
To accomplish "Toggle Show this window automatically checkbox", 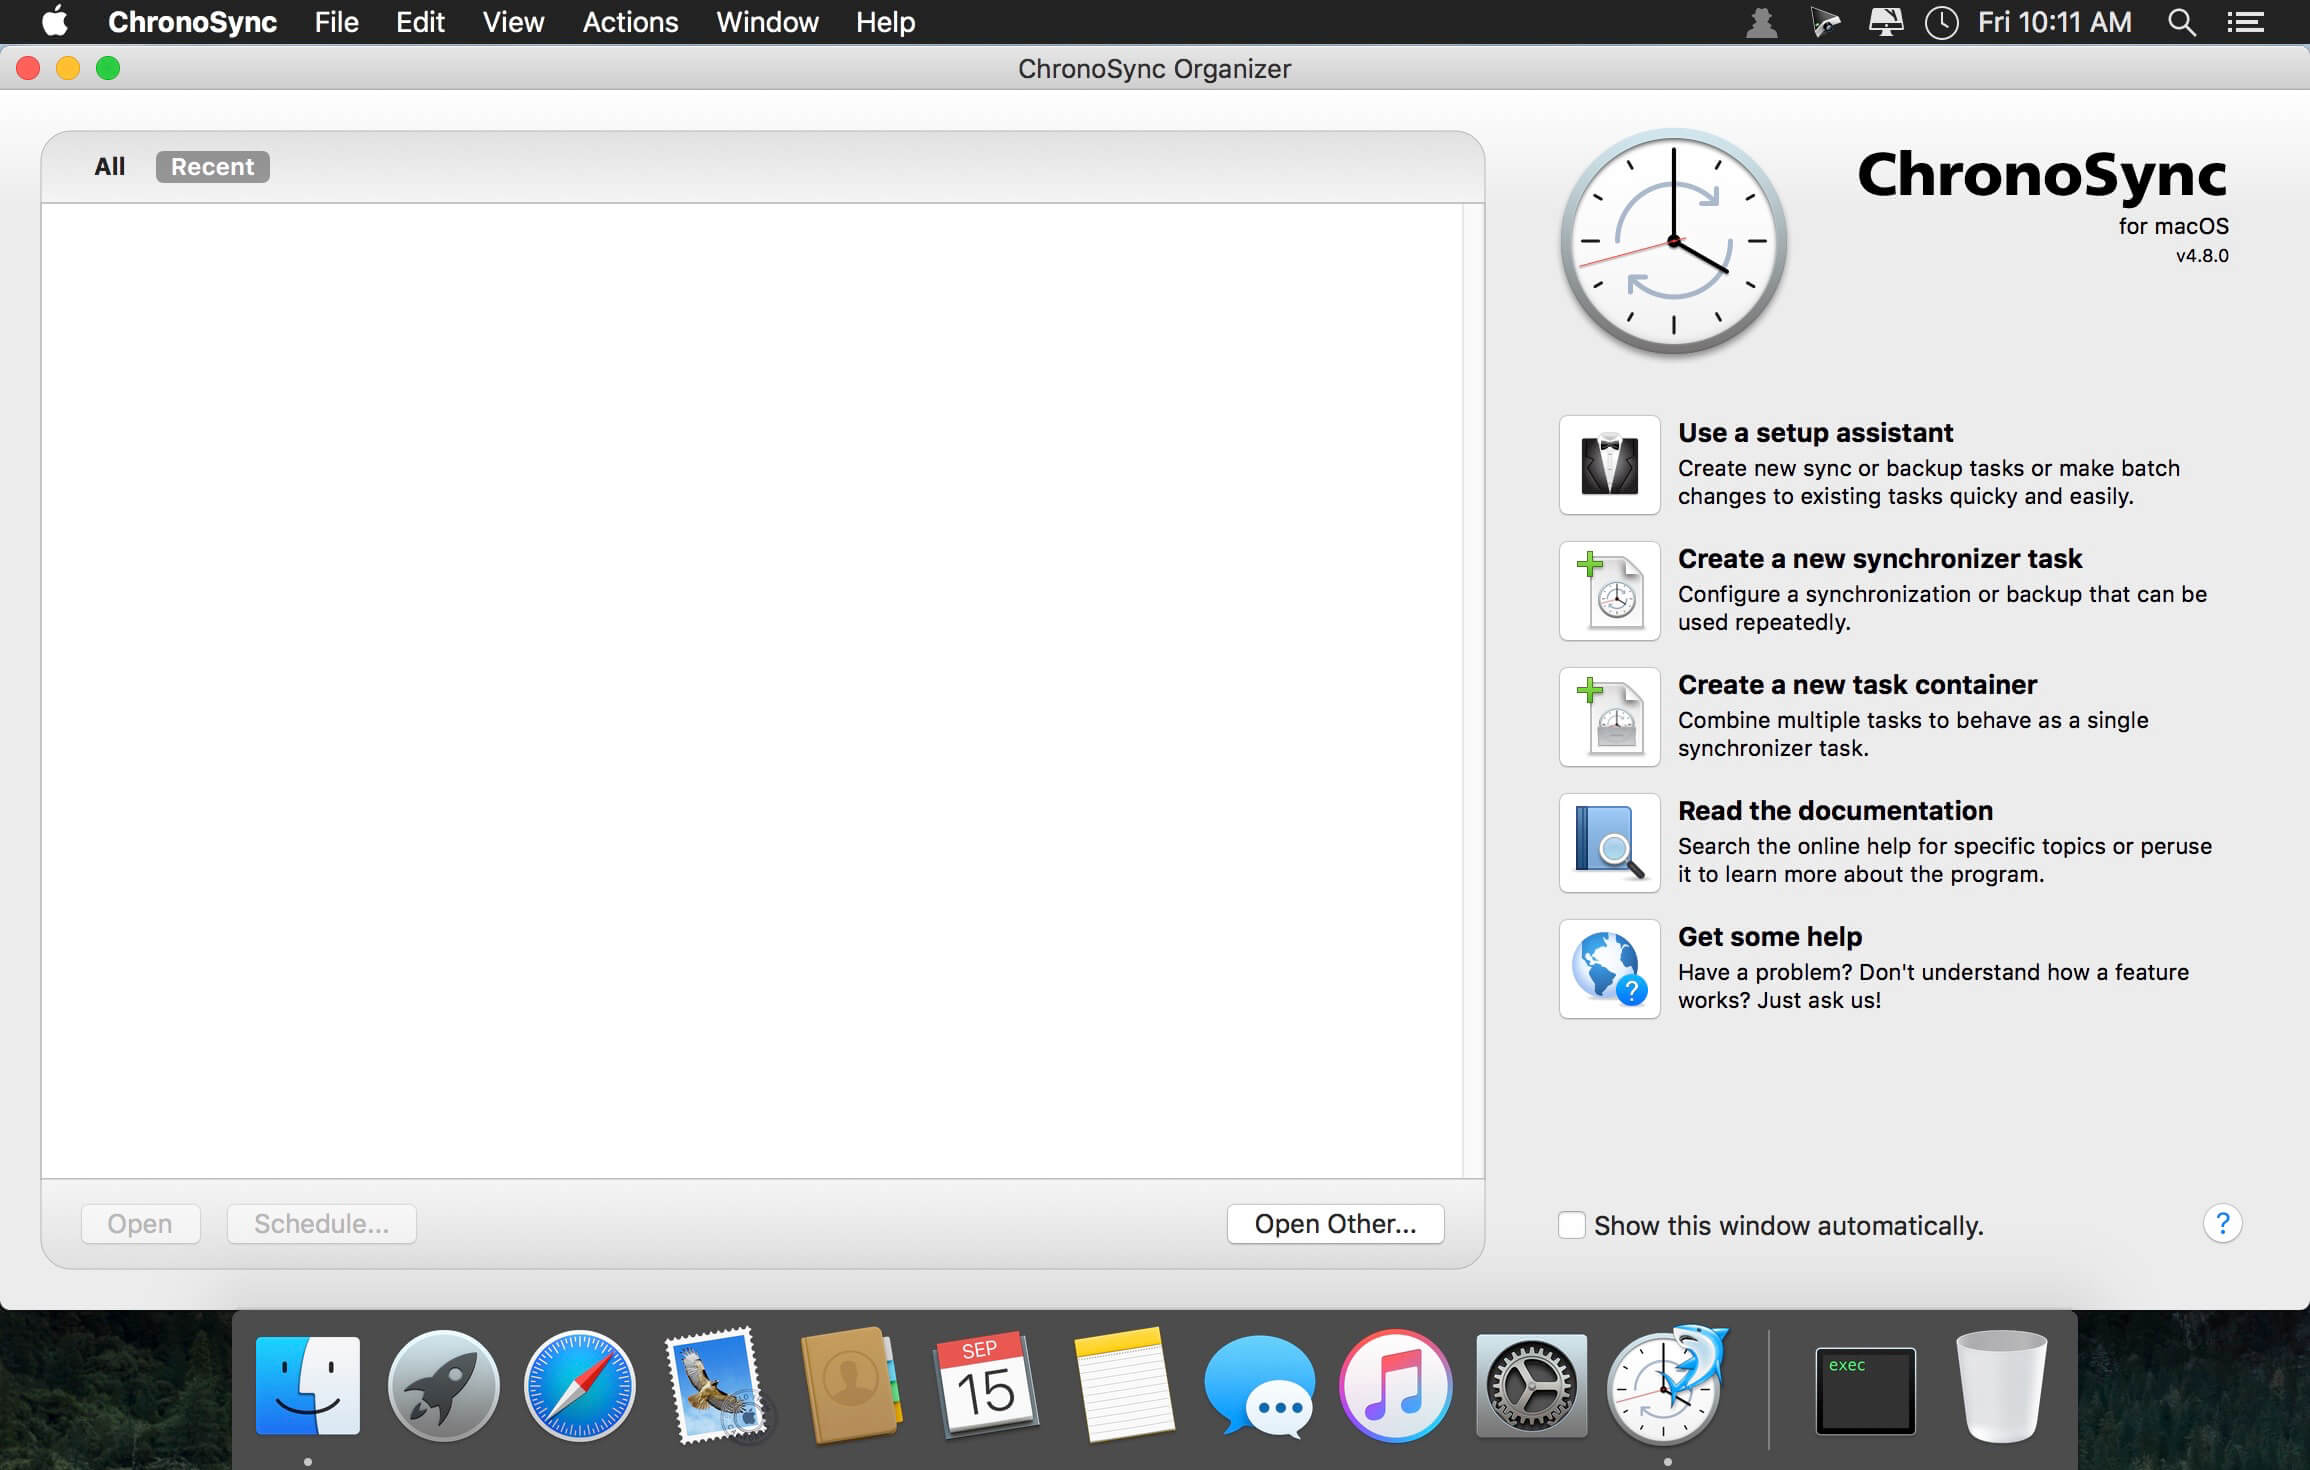I will click(x=1568, y=1224).
